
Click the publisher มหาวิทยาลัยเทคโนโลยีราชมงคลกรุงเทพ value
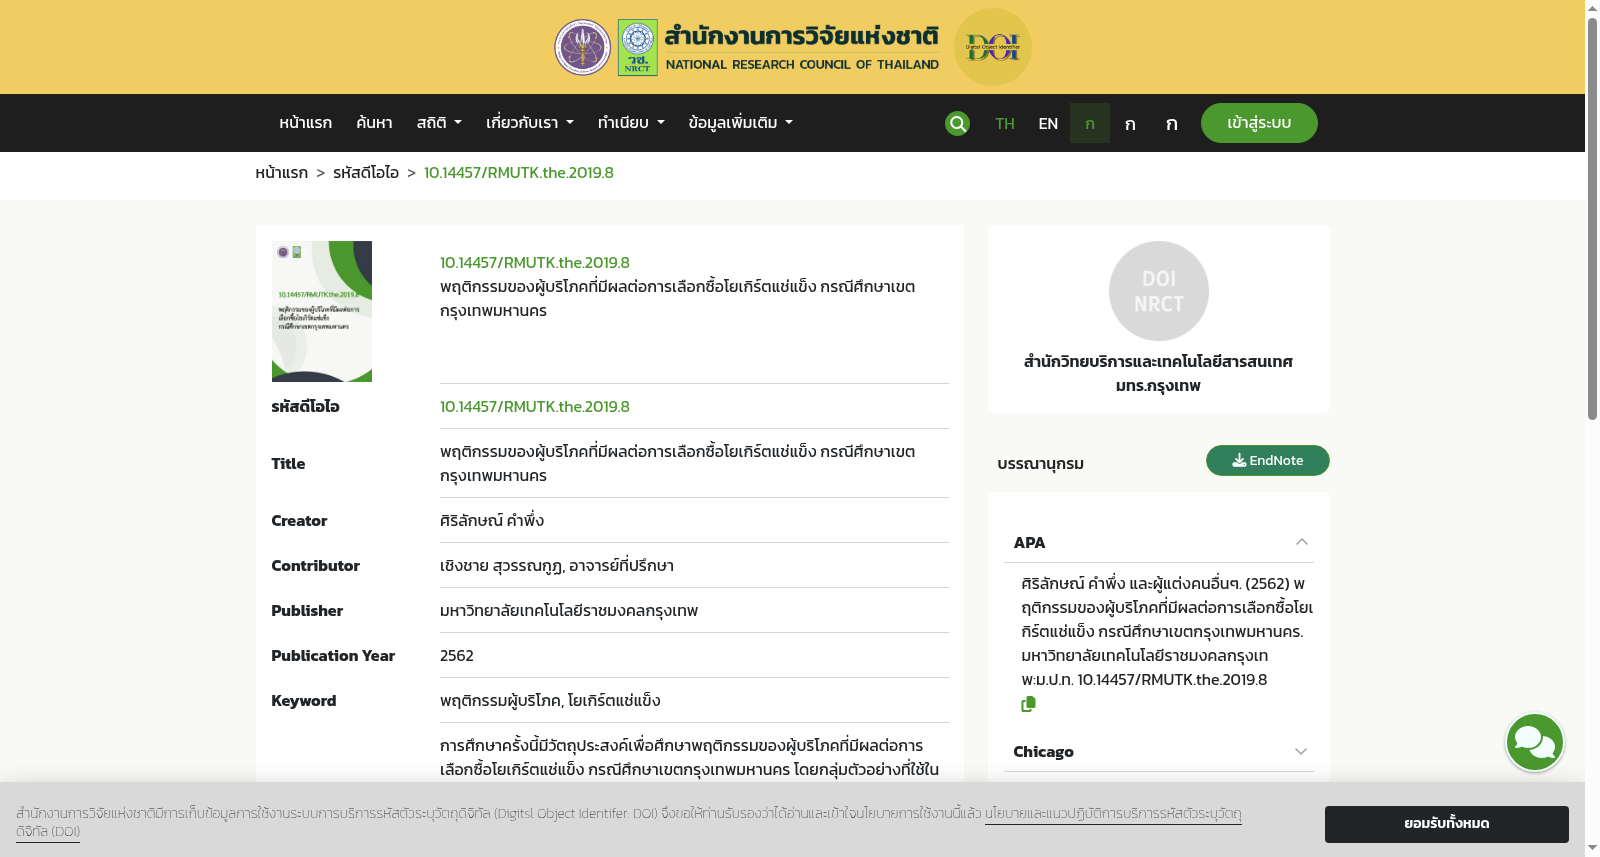coord(569,610)
